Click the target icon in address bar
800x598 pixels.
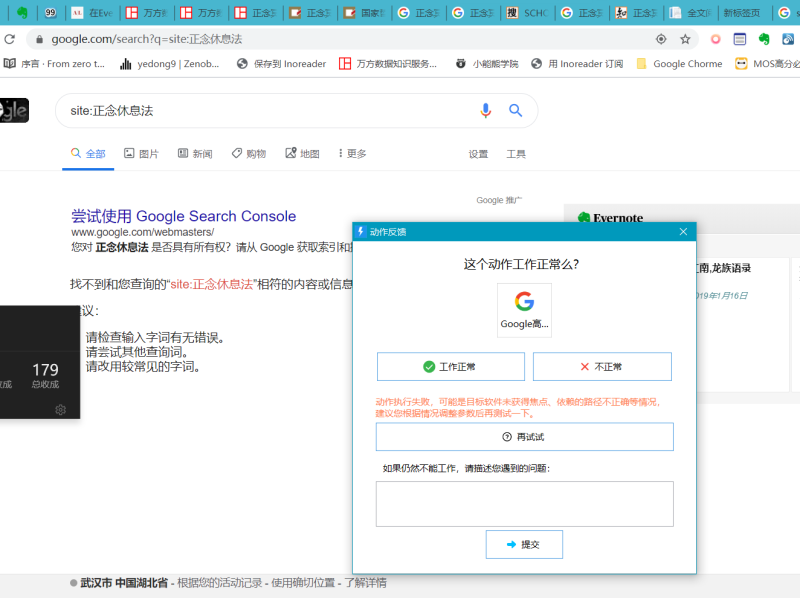tap(661, 39)
